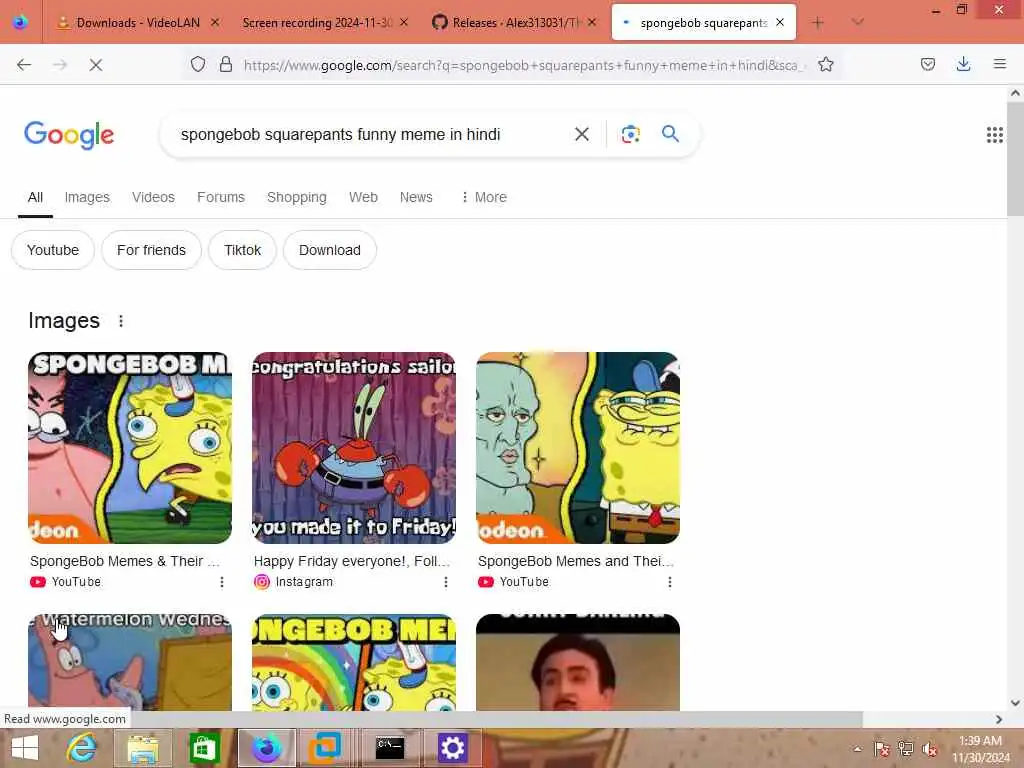Open the Mr. Krabs Friday meme thumbnail

point(354,448)
